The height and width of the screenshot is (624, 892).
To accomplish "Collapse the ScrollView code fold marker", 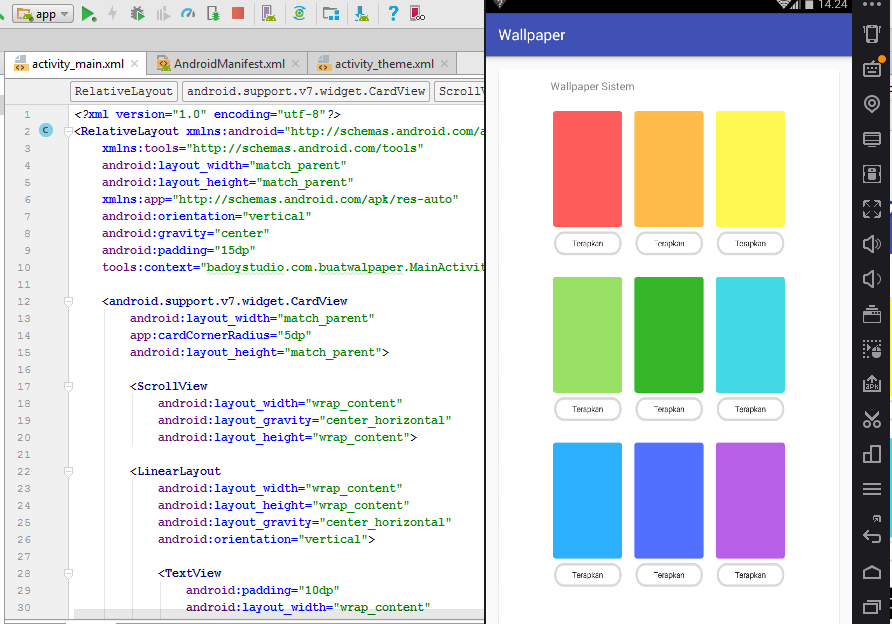I will coord(68,386).
